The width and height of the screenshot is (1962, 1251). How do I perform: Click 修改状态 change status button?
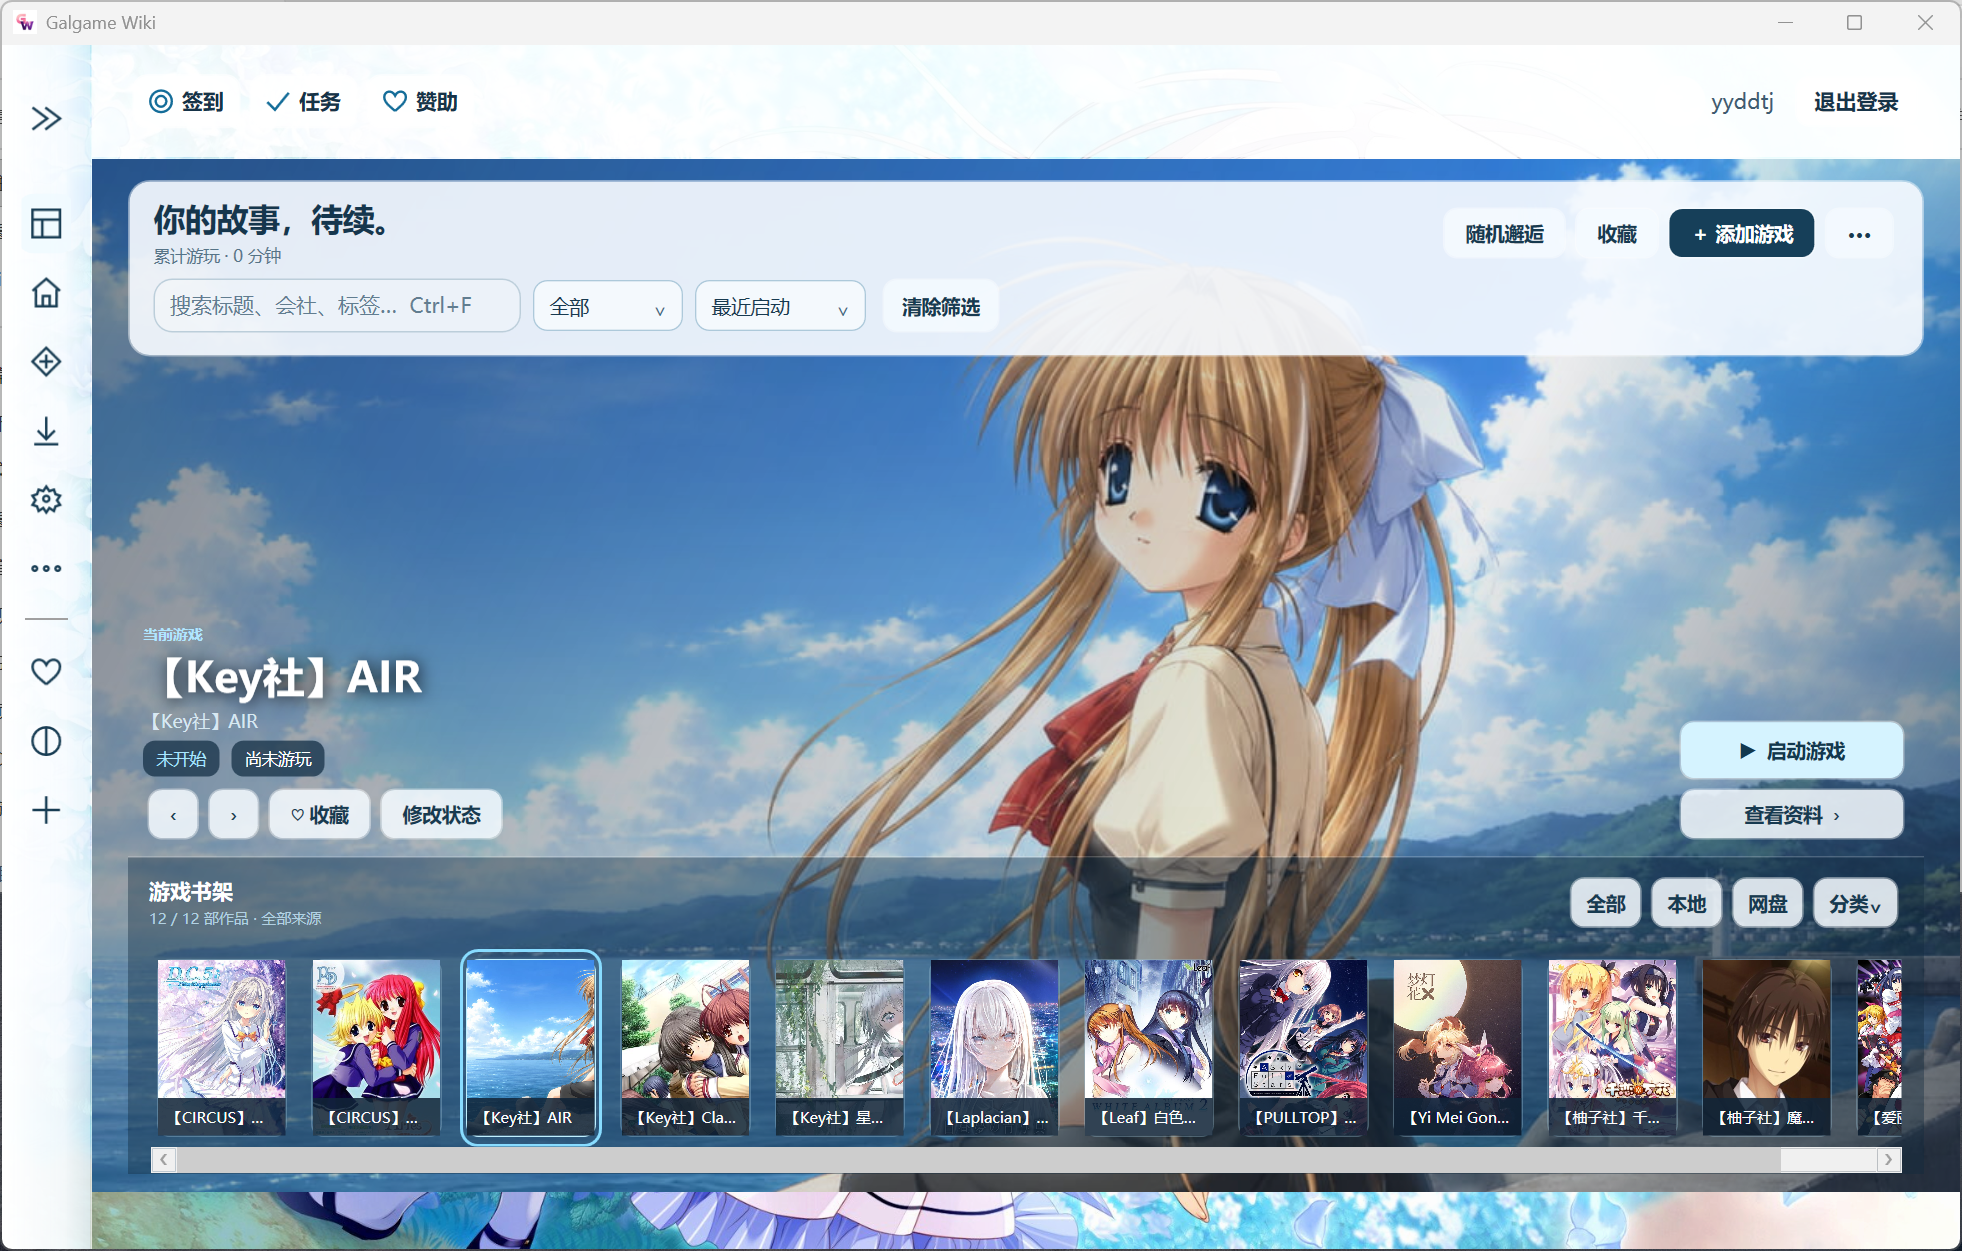[x=441, y=815]
